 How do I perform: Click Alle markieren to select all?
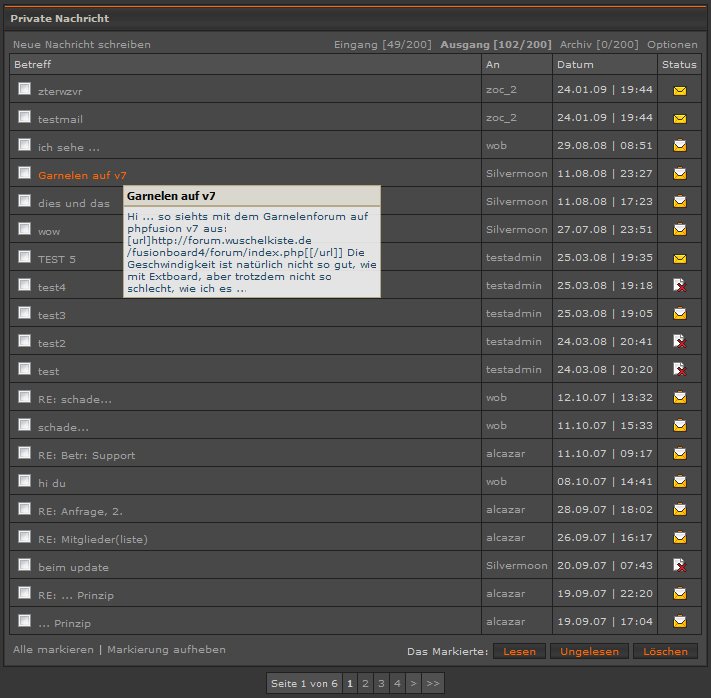pos(53,650)
